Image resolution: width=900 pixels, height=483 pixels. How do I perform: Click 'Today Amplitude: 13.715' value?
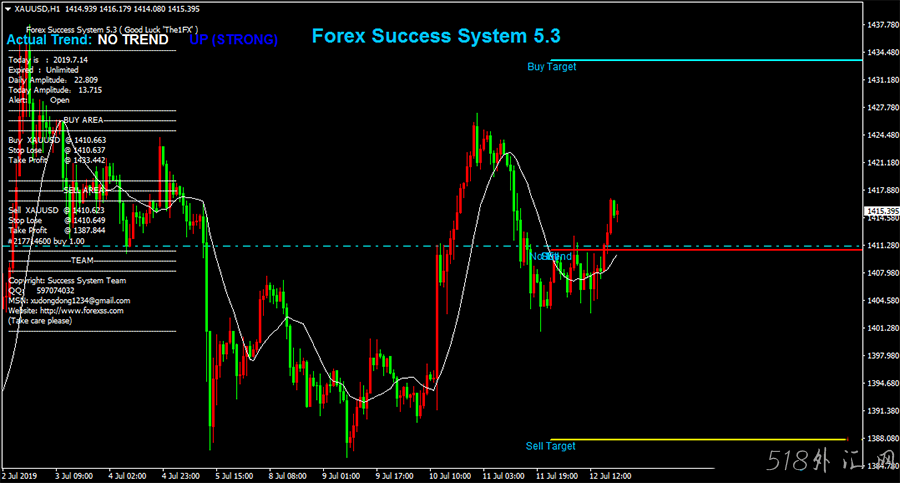coord(55,90)
